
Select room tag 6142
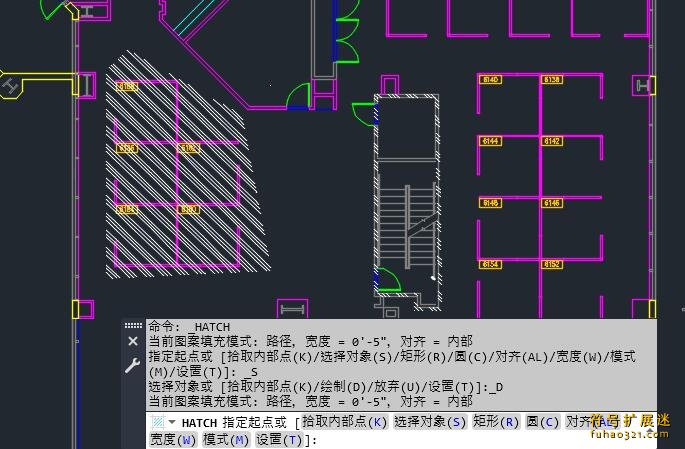pyautogui.click(x=551, y=141)
